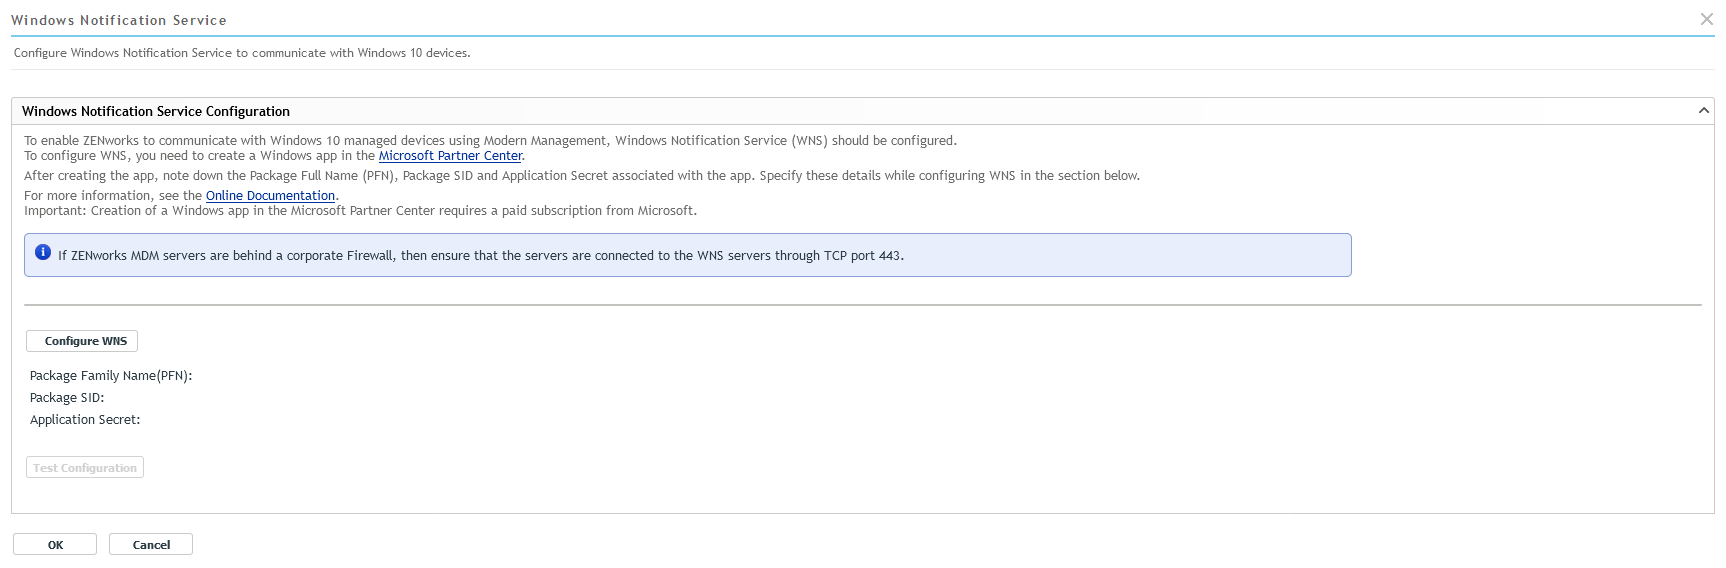The height and width of the screenshot is (568, 1726).
Task: Click the Test Configuration button
Action: pos(85,468)
